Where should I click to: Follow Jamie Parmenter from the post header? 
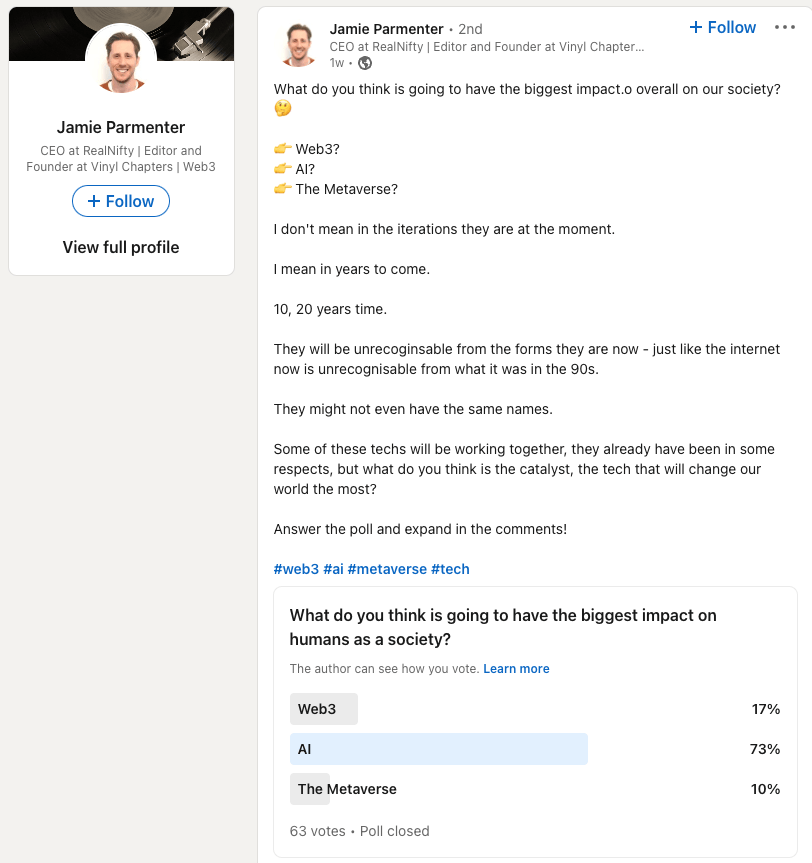pos(723,28)
